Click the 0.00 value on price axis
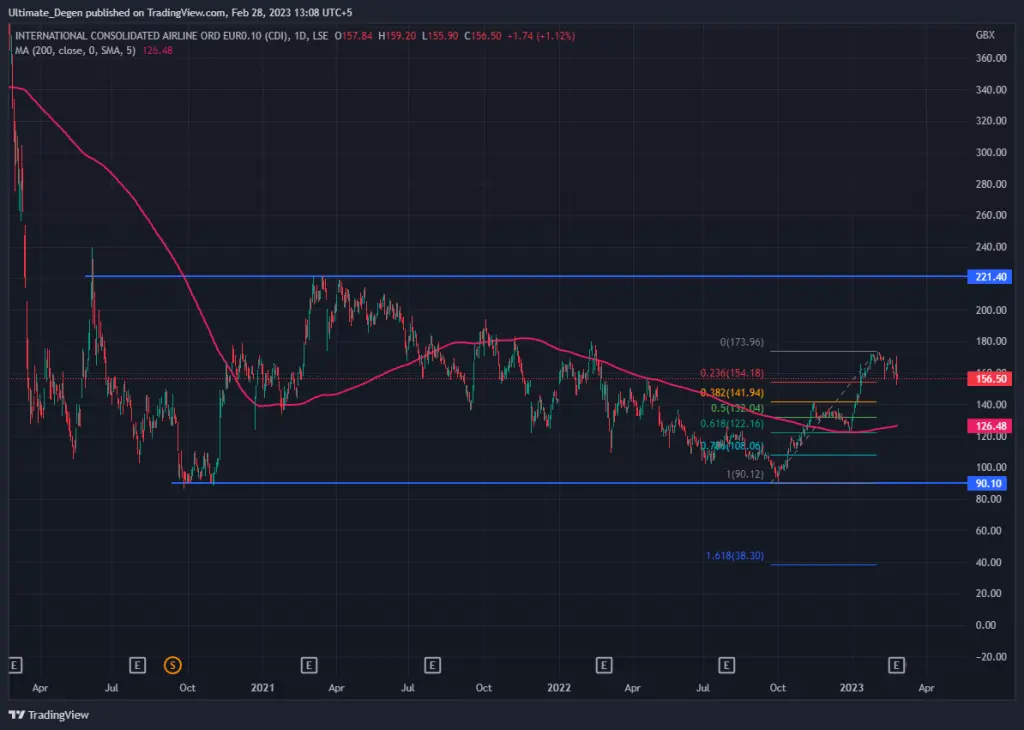The image size is (1024, 730). pos(985,625)
